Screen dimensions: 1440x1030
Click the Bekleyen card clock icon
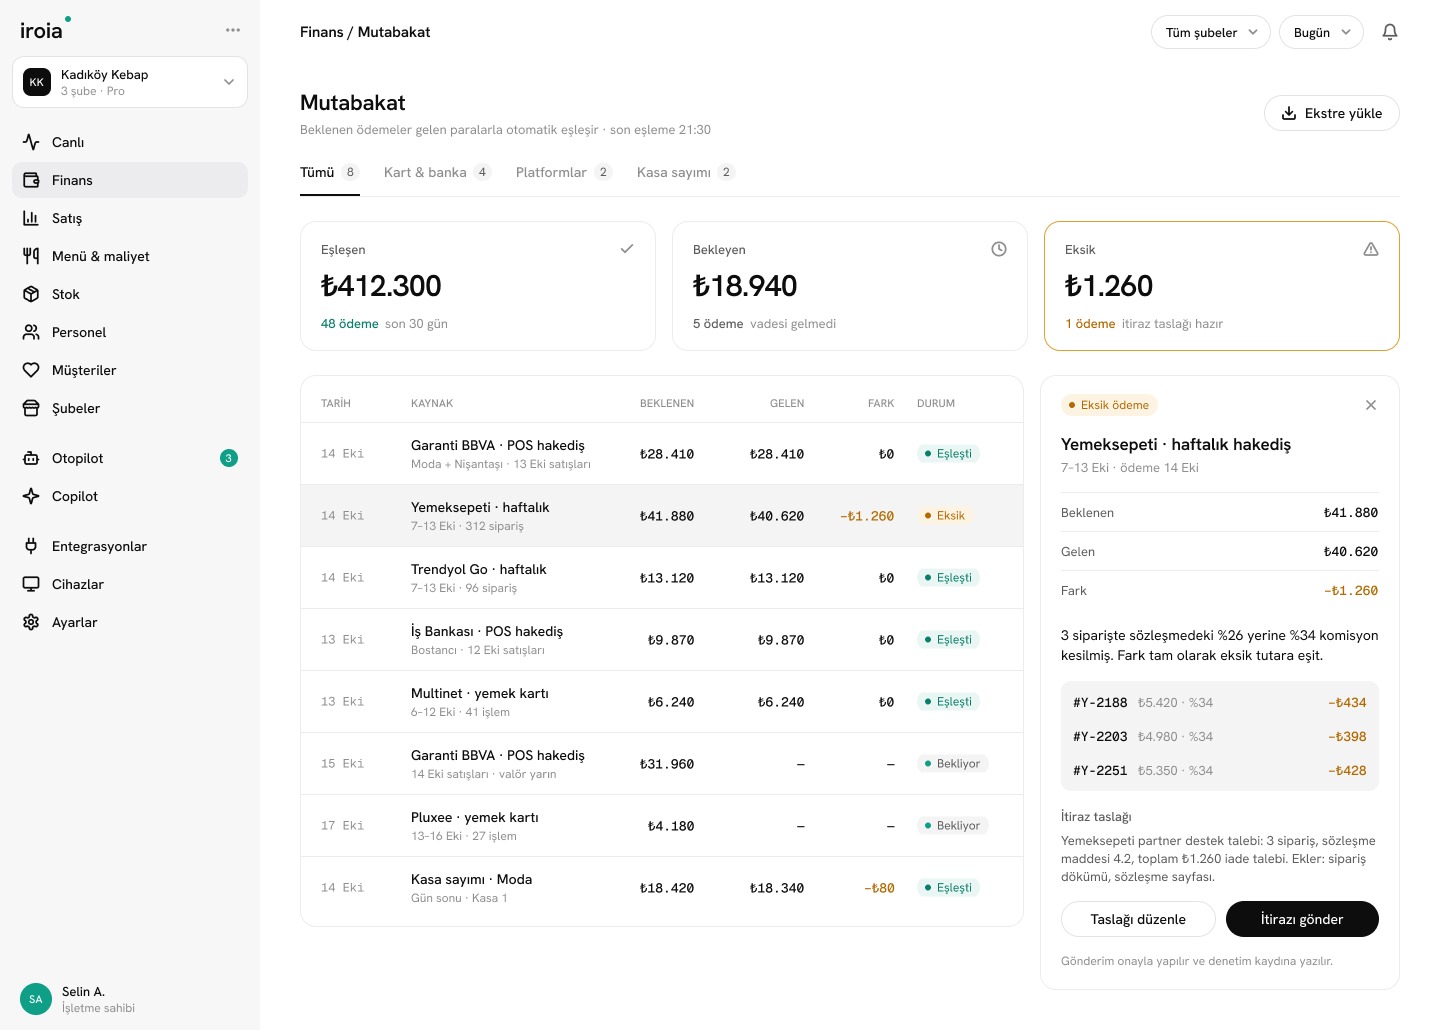pos(999,249)
